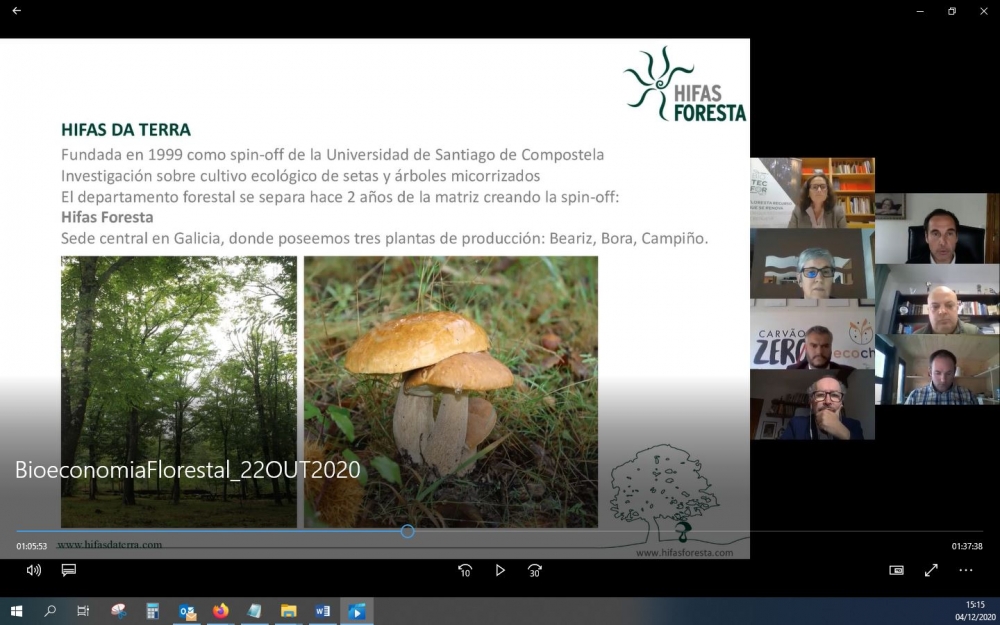This screenshot has height=625, width=1000.
Task: Launch Snipping Tool from the taskbar
Action: tap(119, 611)
